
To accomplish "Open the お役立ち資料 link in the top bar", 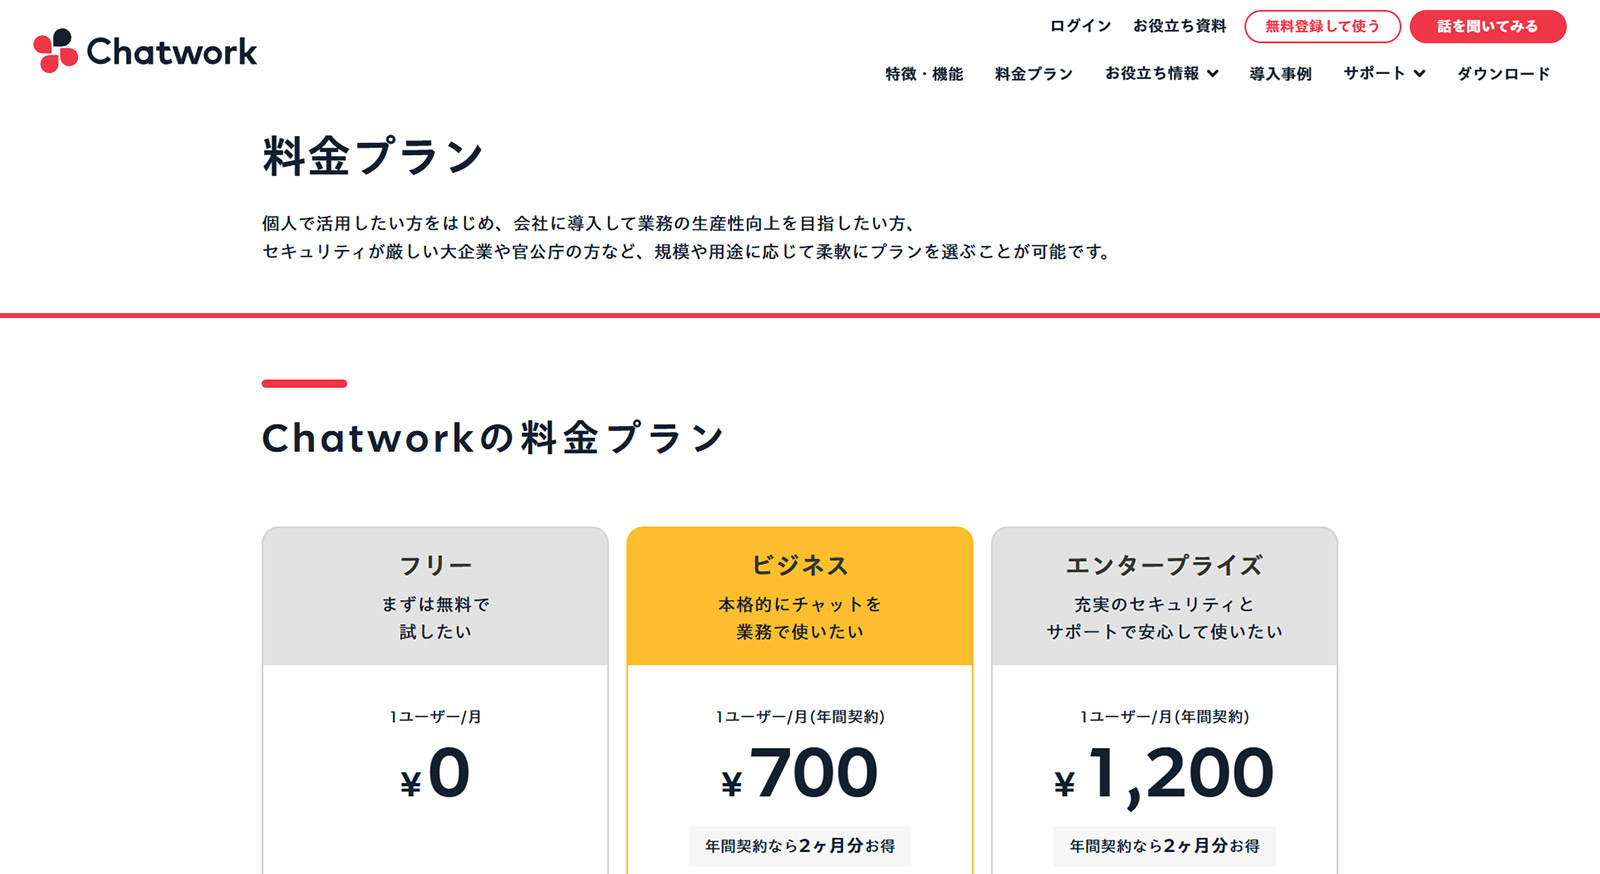I will point(1179,26).
